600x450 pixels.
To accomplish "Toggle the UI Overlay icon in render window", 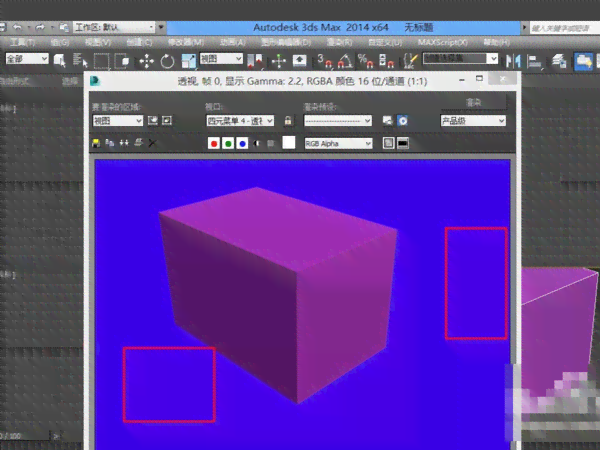I will pos(388,143).
